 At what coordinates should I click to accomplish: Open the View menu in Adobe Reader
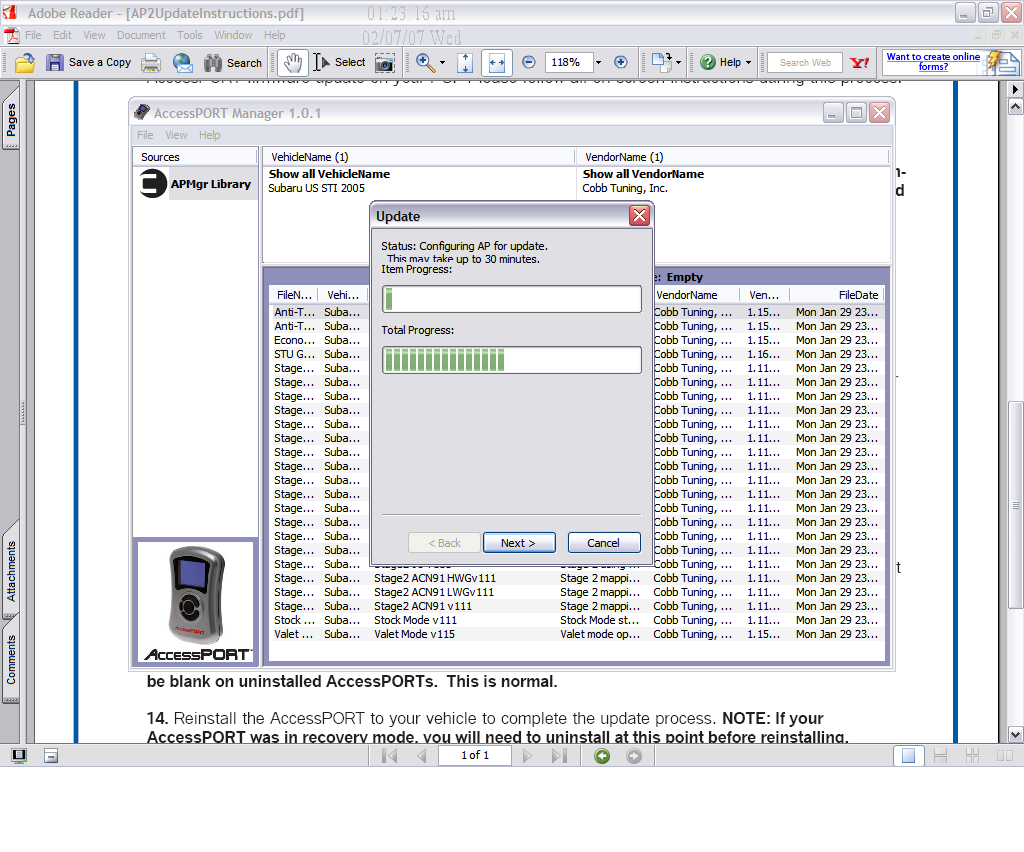[94, 35]
